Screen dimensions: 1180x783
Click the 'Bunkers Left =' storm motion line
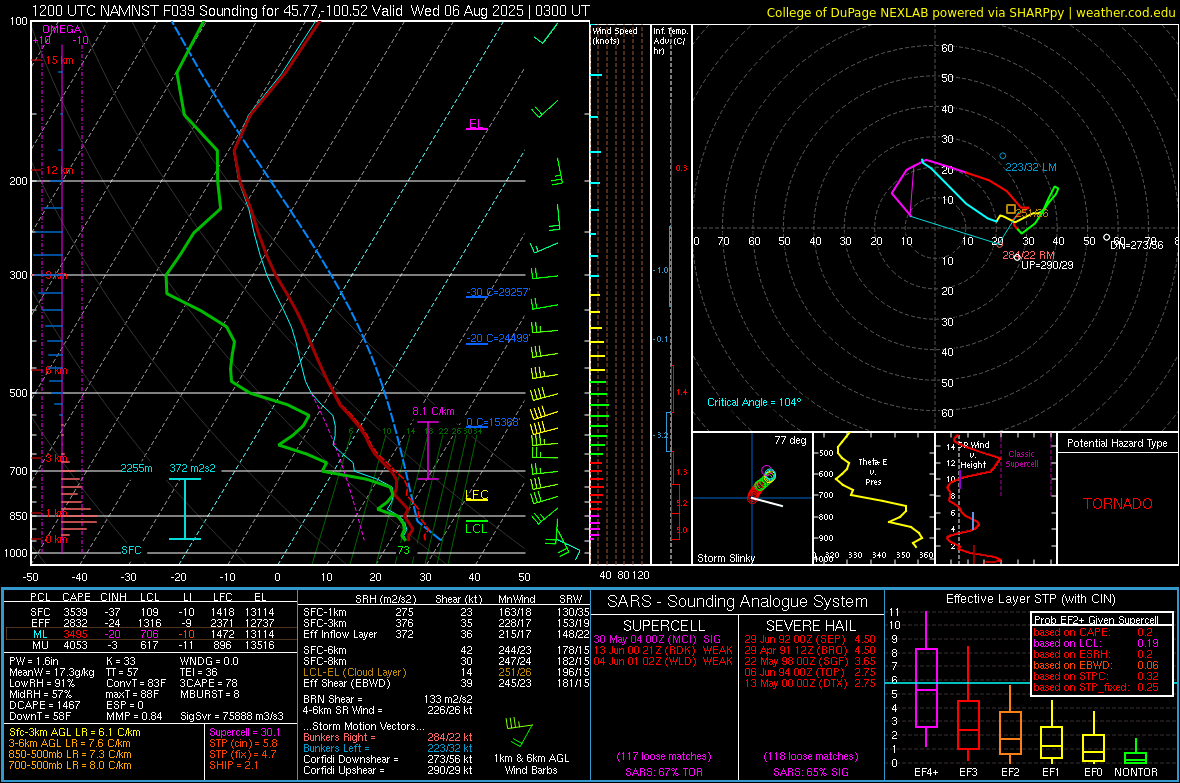(388, 748)
